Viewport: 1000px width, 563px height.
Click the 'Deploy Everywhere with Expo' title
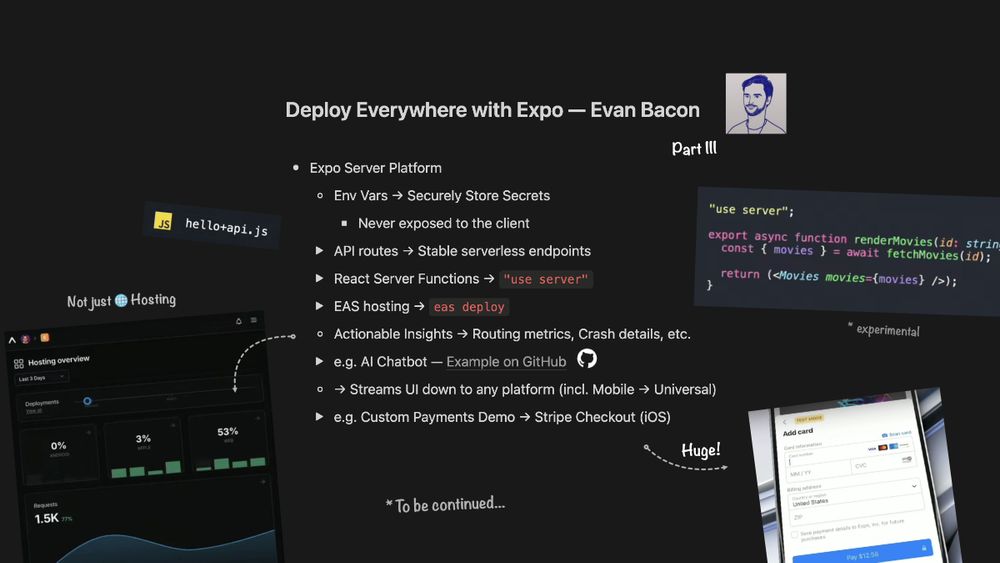click(492, 110)
